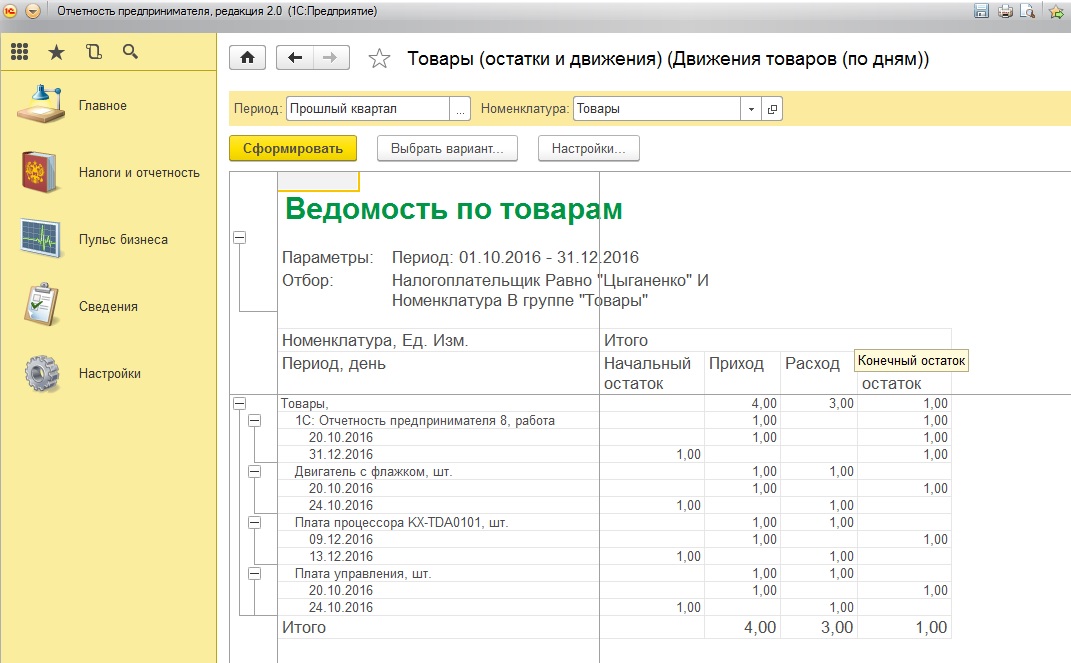Collapse the Плата управления group

254,573
